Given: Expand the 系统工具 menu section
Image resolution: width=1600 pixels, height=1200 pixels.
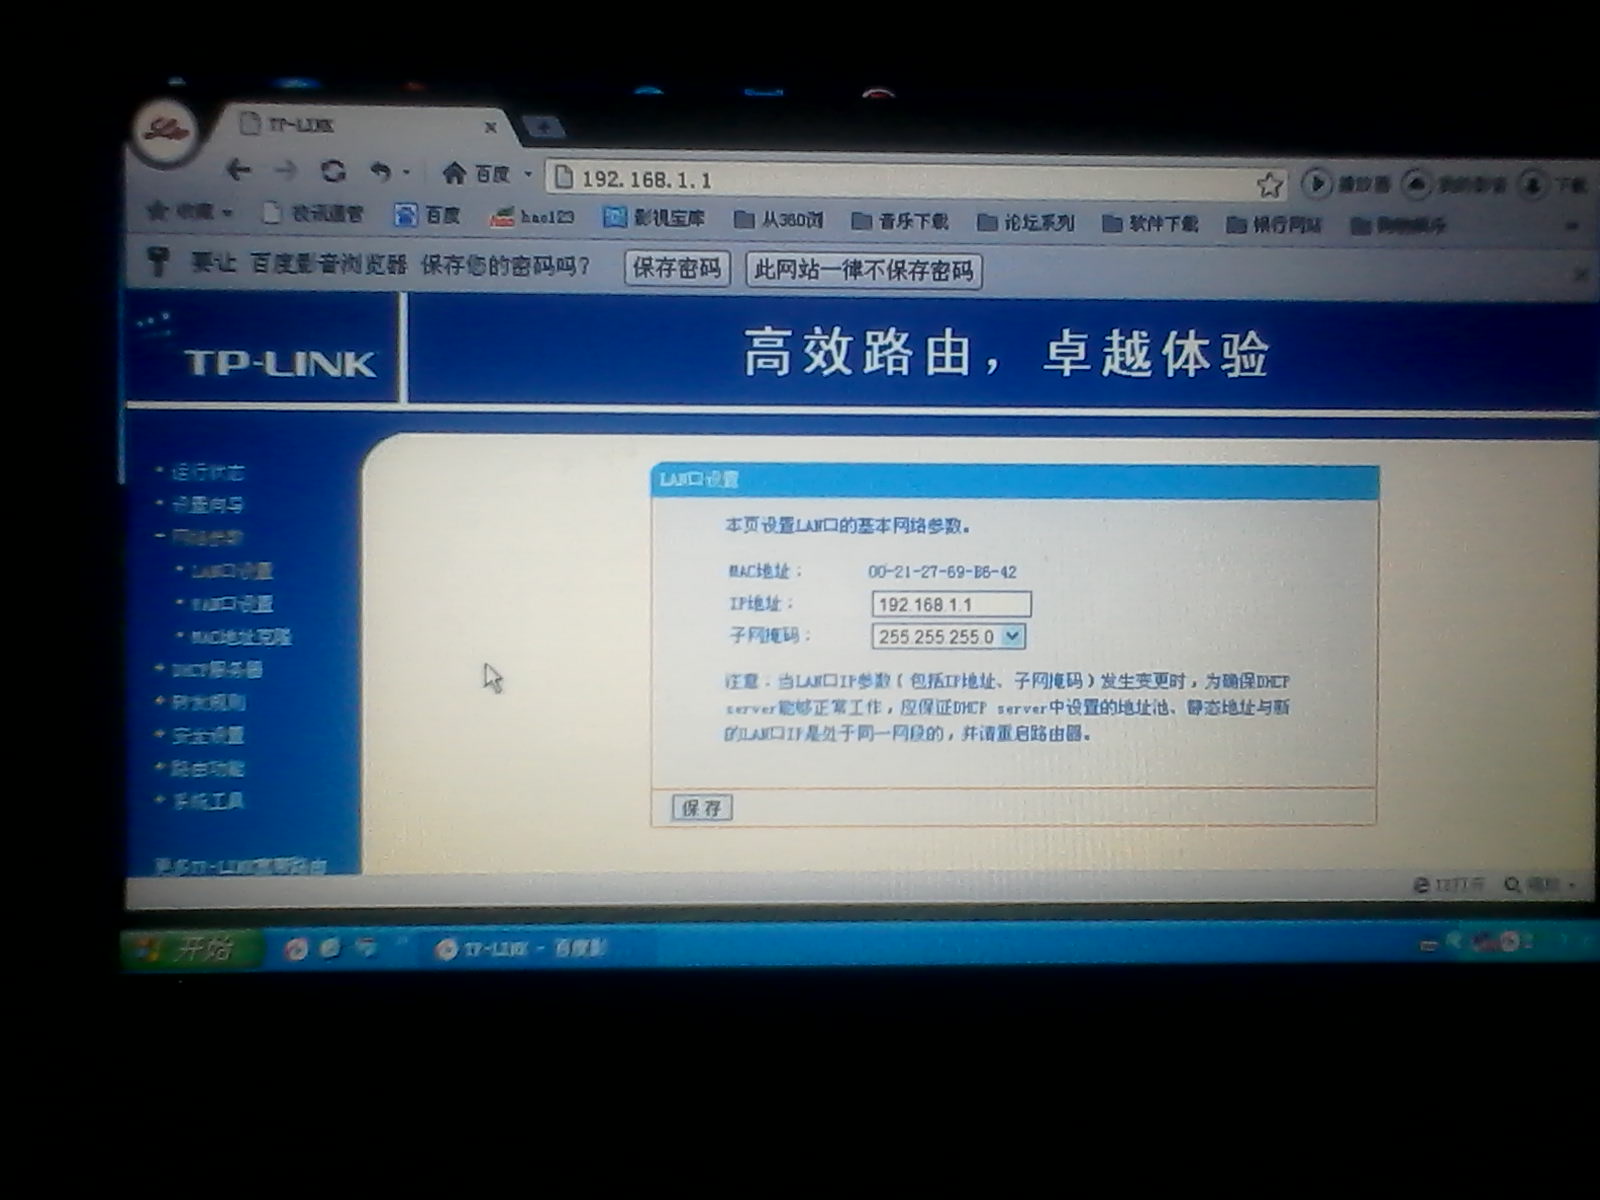Looking at the screenshot, I should coord(207,801).
